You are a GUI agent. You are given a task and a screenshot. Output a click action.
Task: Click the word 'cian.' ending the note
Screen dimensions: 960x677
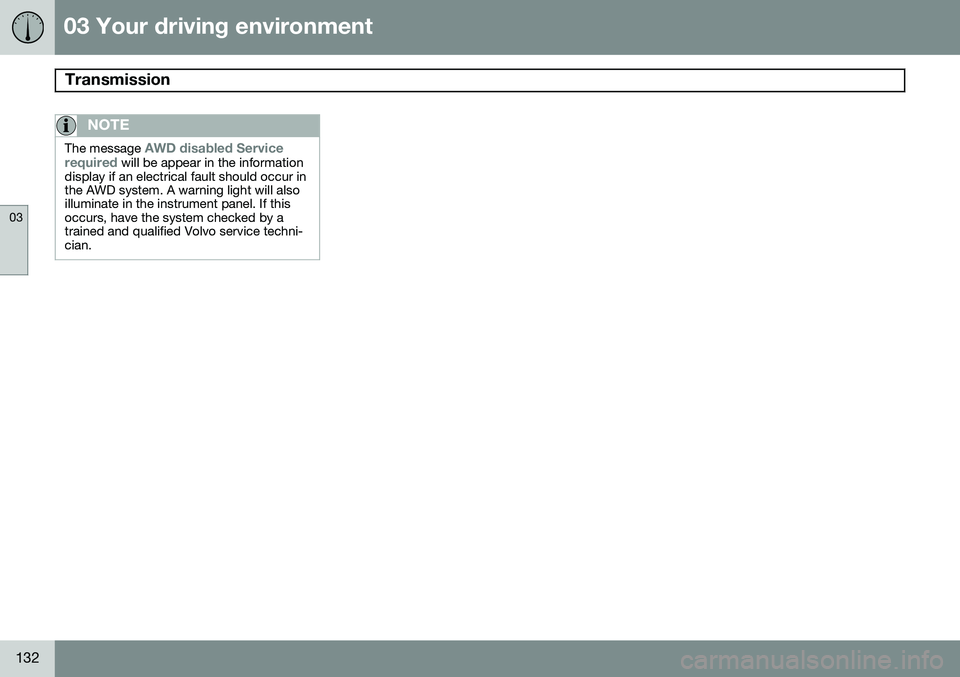(x=78, y=245)
